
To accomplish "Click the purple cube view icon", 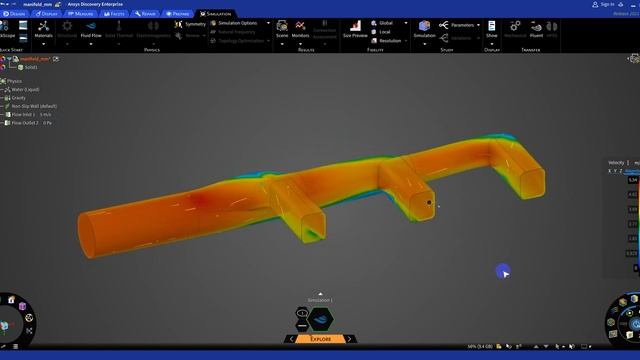I will coord(22,306).
